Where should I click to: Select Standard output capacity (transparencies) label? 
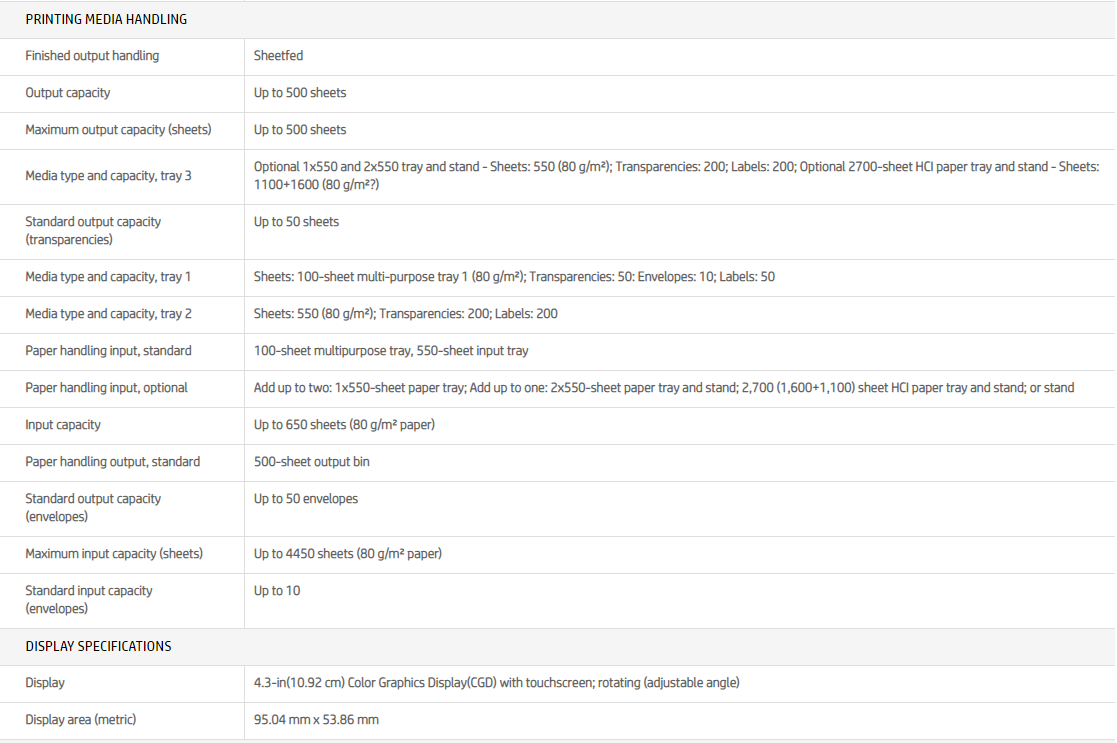[93, 230]
